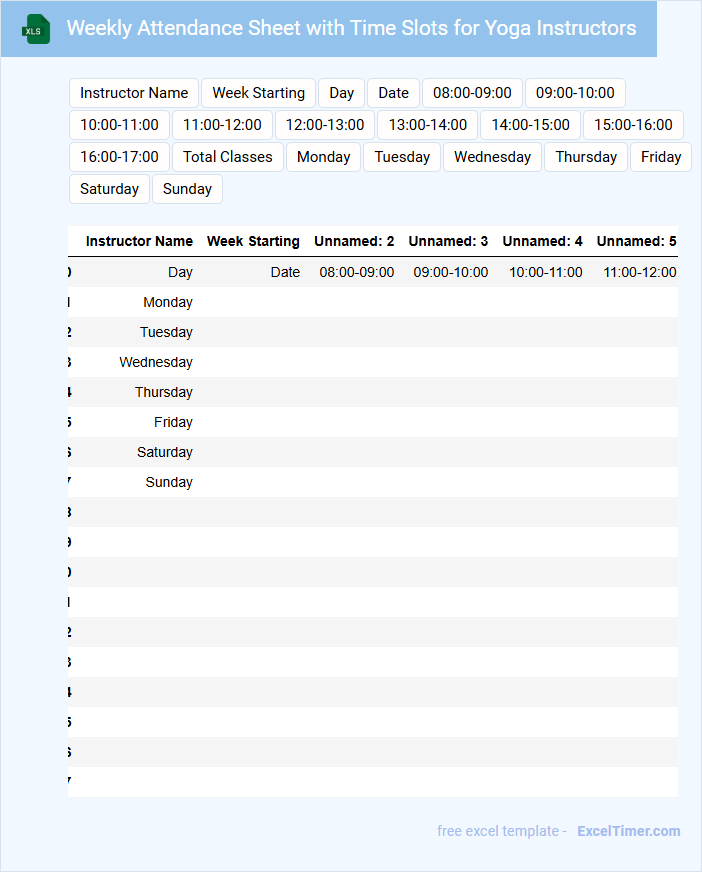The image size is (702, 872).
Task: Select the Week Starting tag
Action: pos(259,93)
